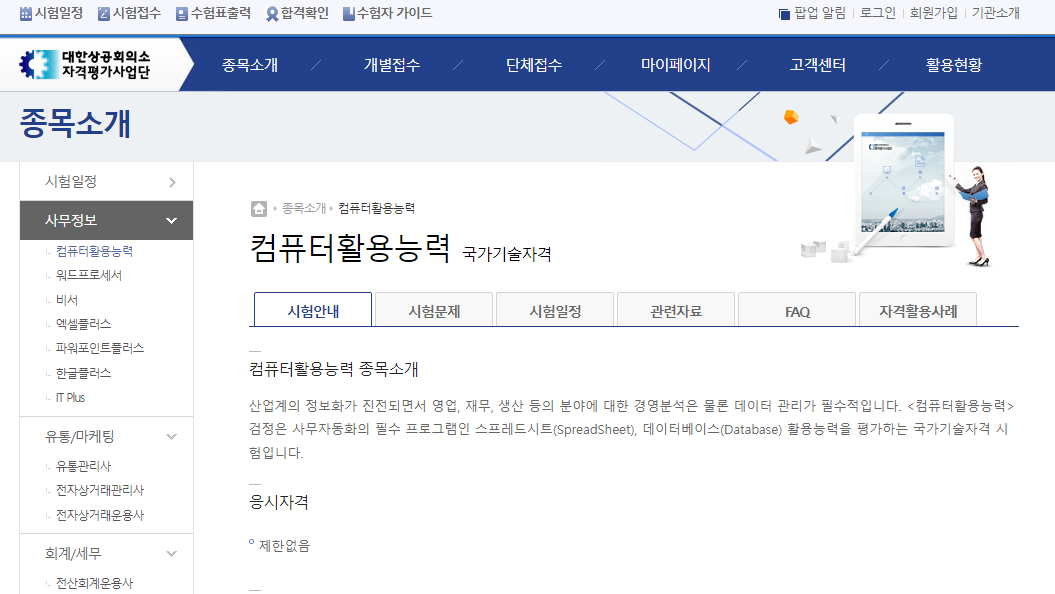
Task: Open 팝업 알림 text link
Action: pyautogui.click(x=820, y=13)
